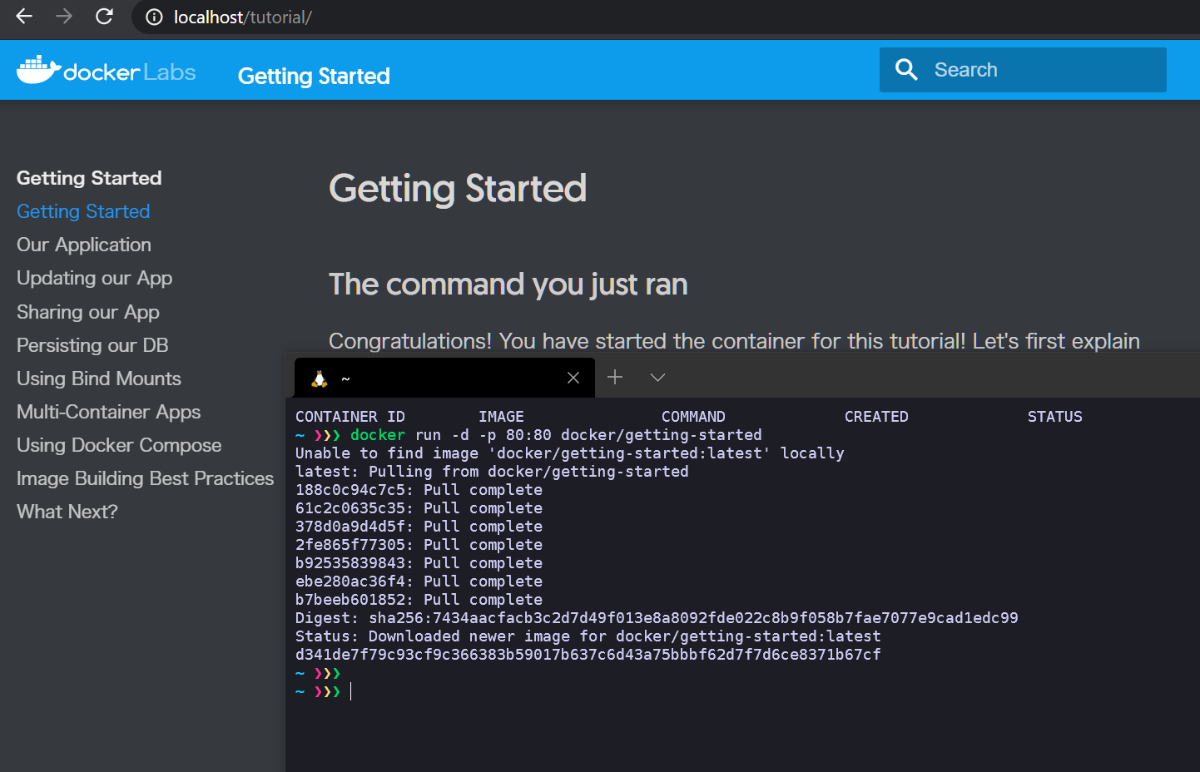The image size is (1200, 772).
Task: Go to Multi-Container Apps section
Action: 109,412
